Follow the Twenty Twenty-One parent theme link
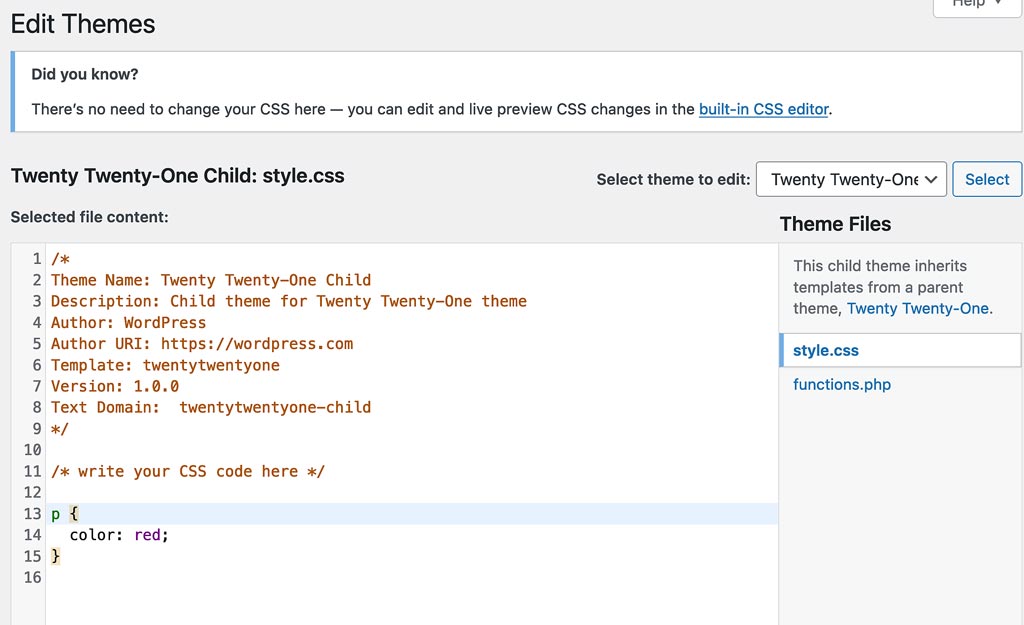The image size is (1024, 625). (918, 308)
